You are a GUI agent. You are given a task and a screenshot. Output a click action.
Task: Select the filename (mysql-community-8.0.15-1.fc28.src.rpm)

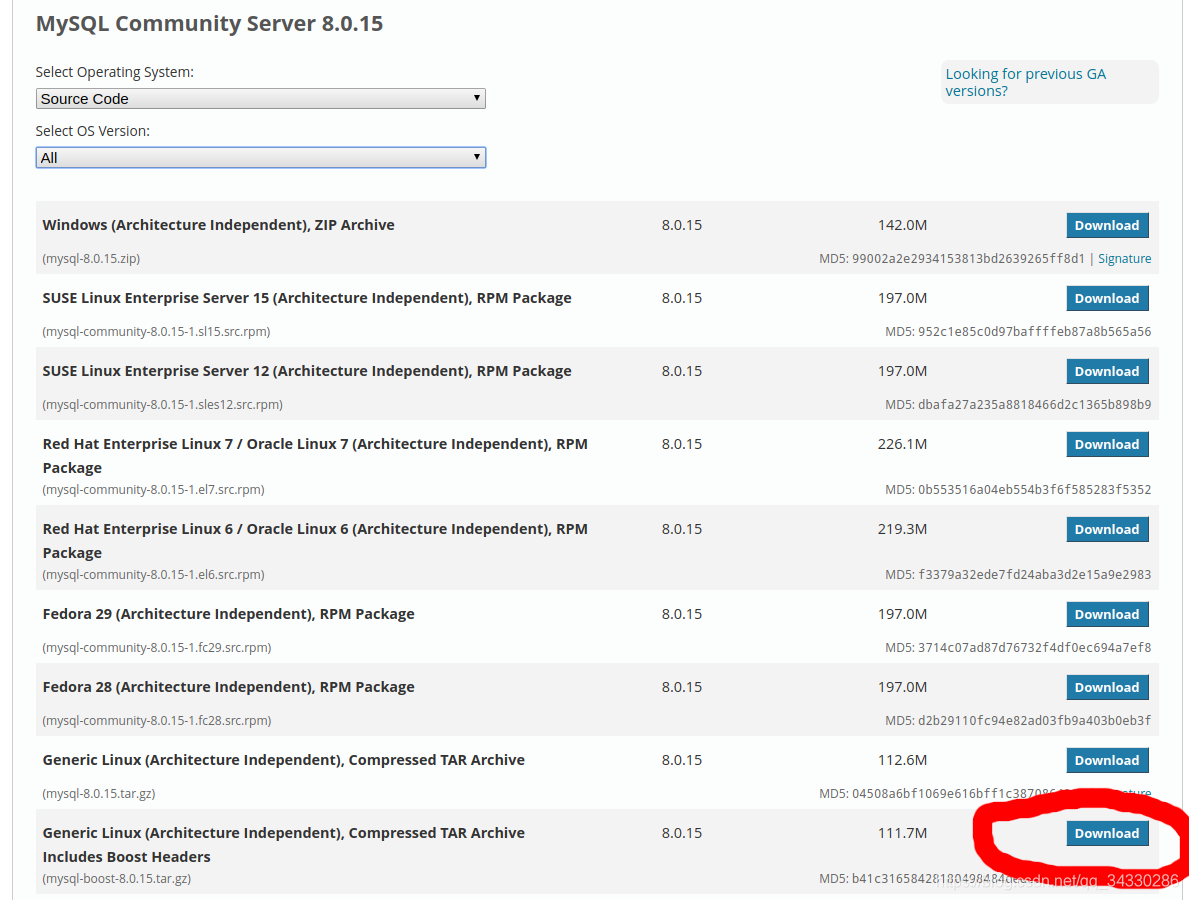(157, 720)
